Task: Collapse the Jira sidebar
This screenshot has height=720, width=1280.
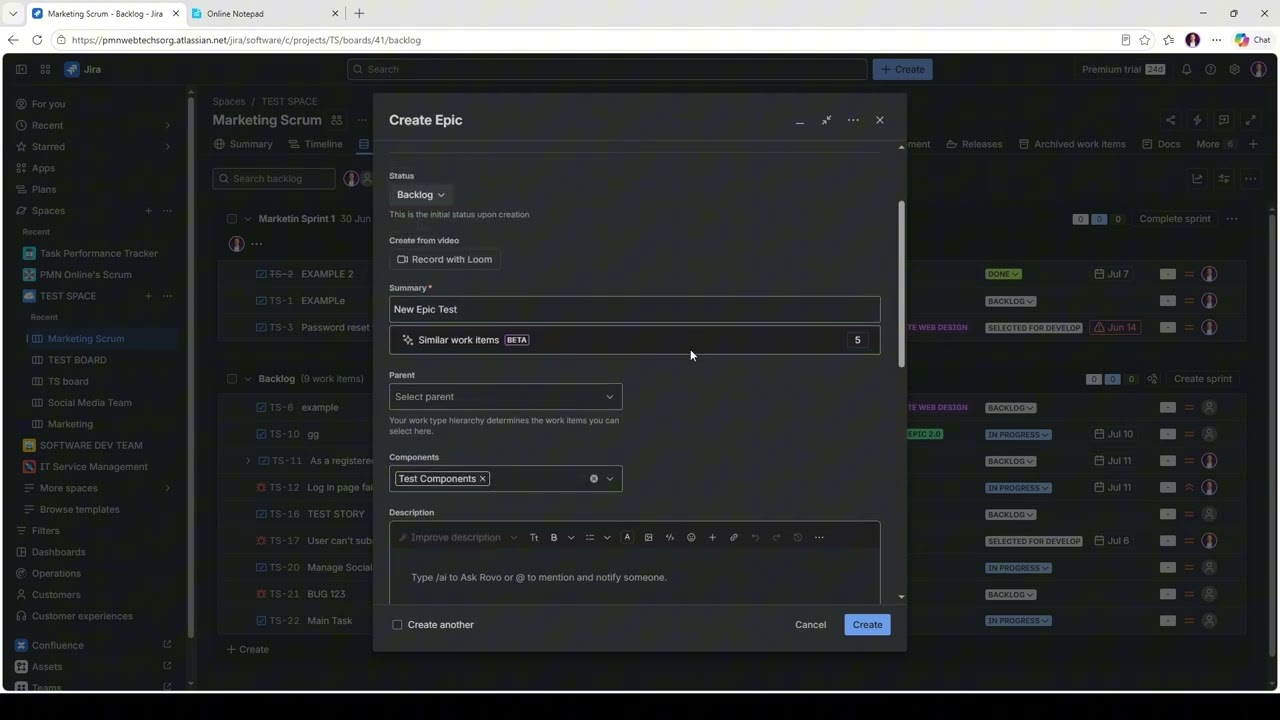Action: pyautogui.click(x=21, y=69)
